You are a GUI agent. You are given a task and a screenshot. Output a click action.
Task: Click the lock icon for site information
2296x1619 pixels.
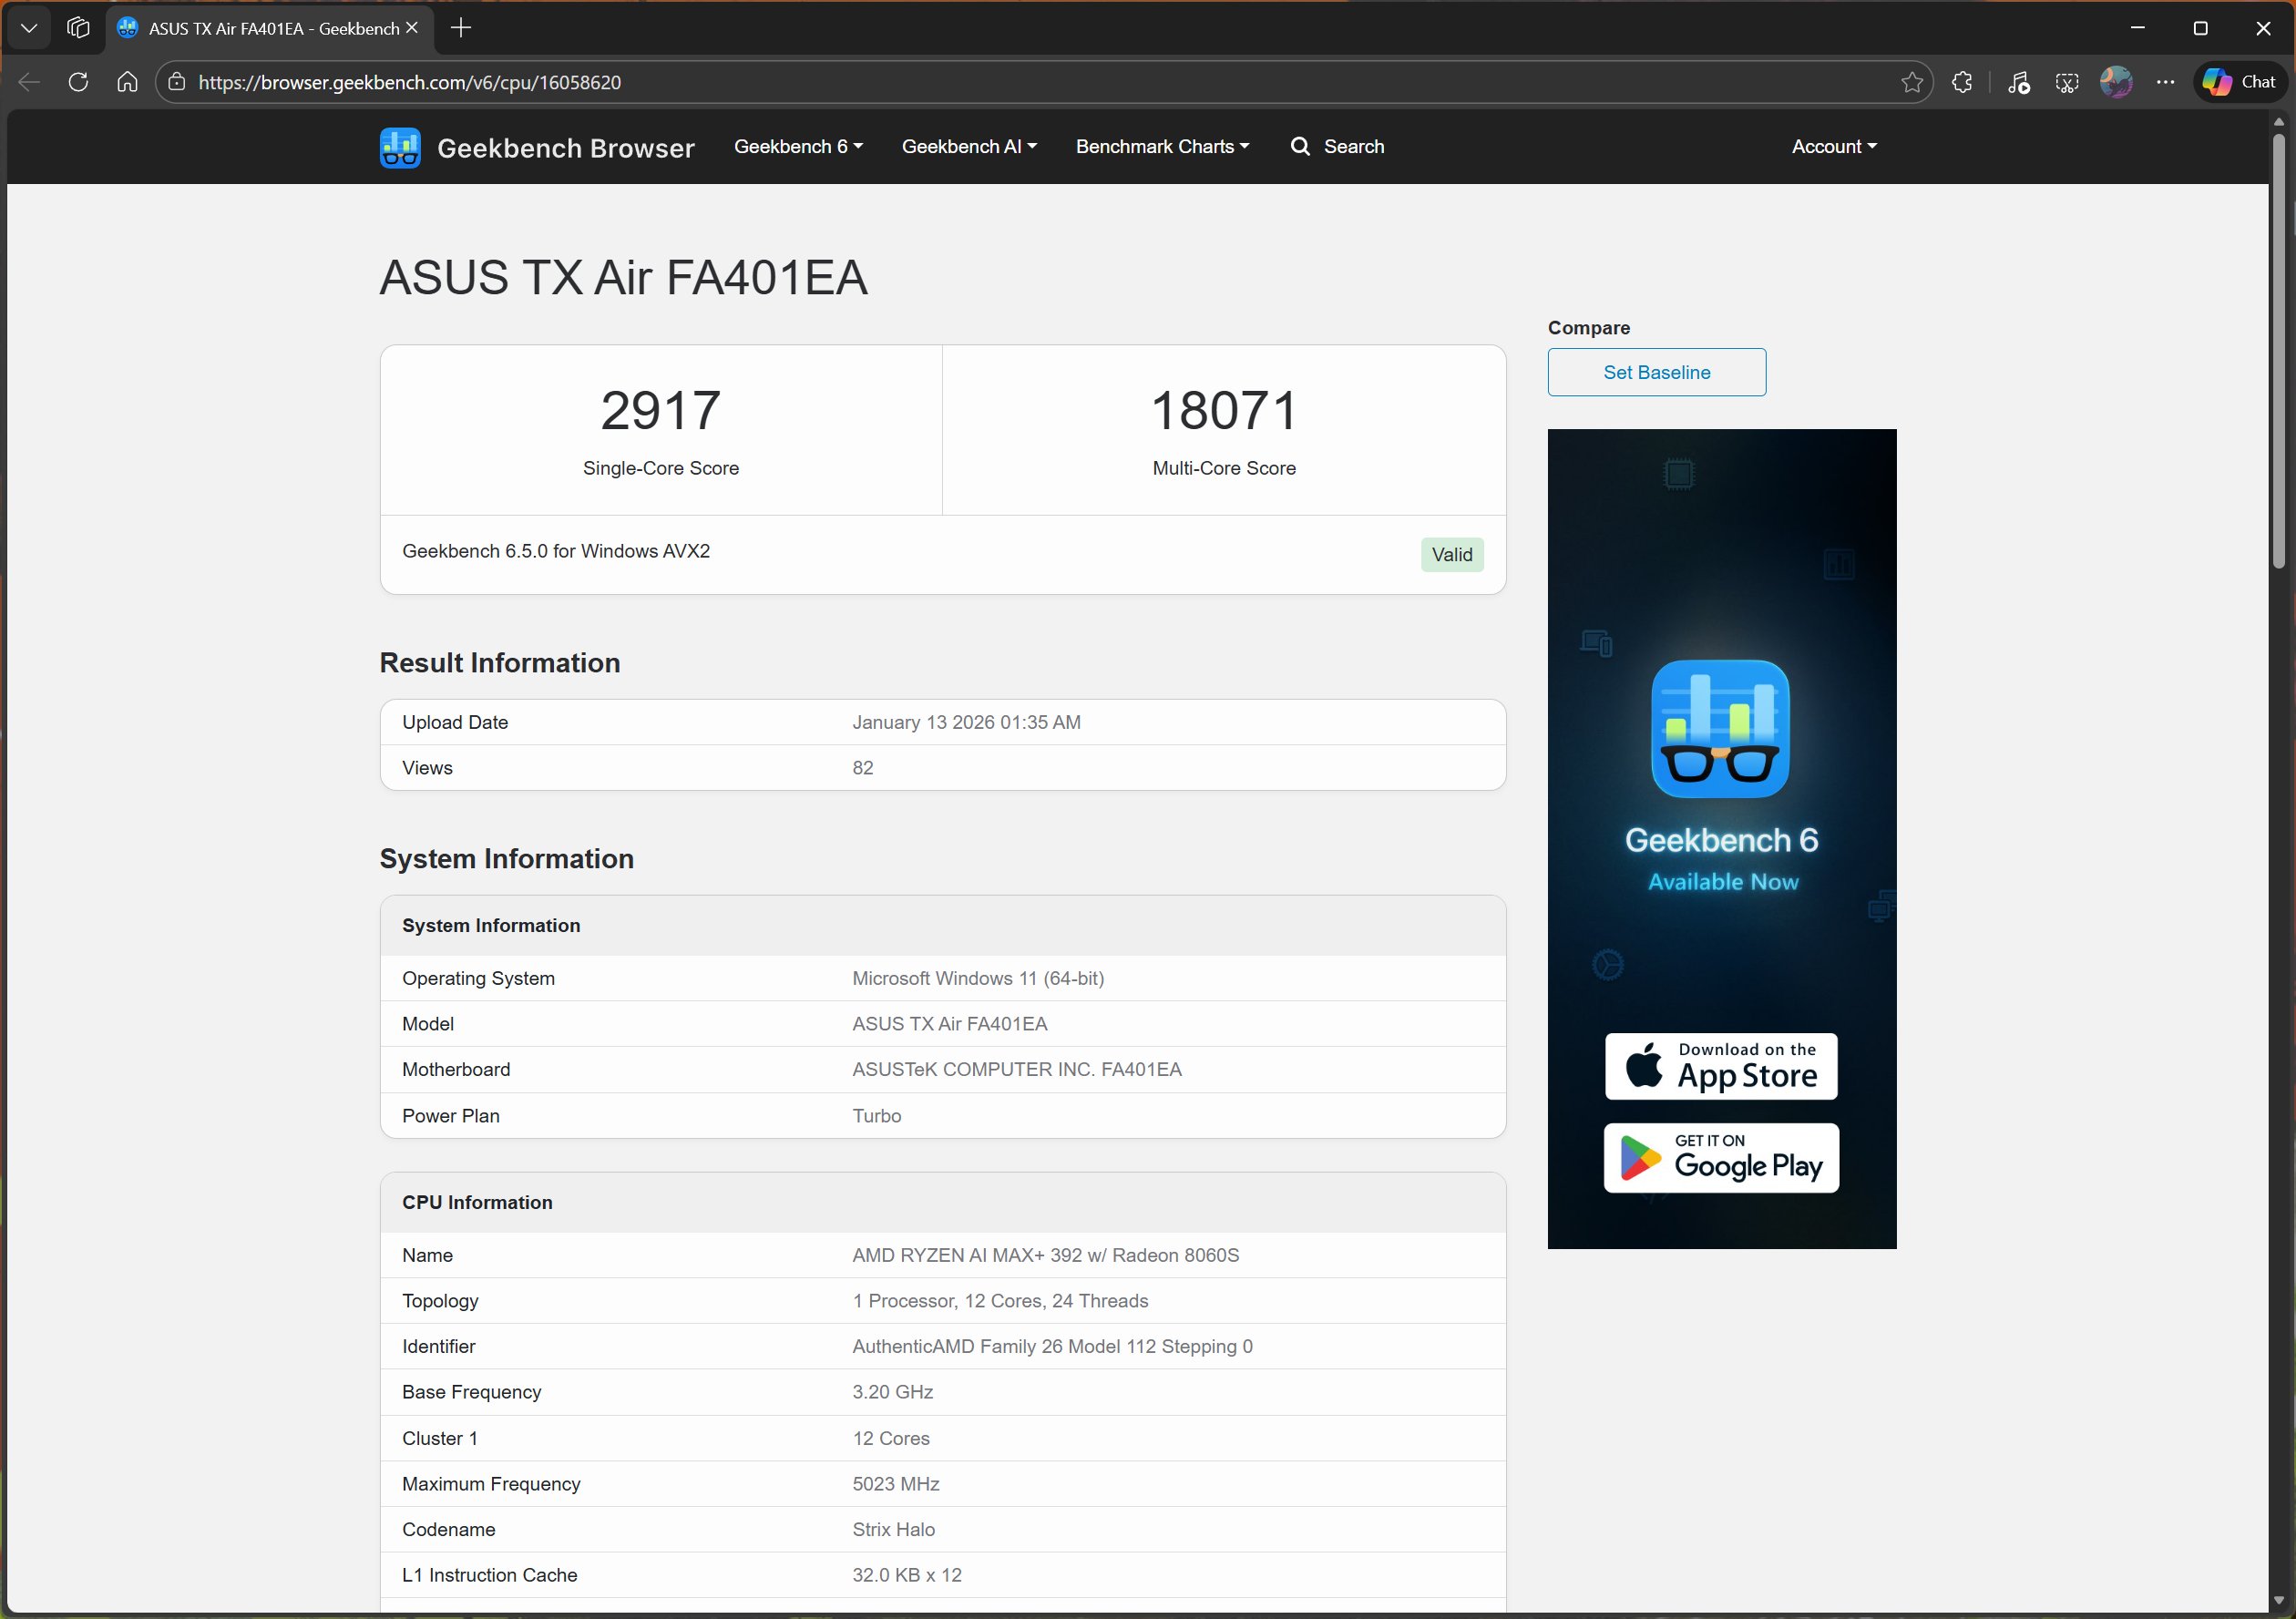coord(176,82)
